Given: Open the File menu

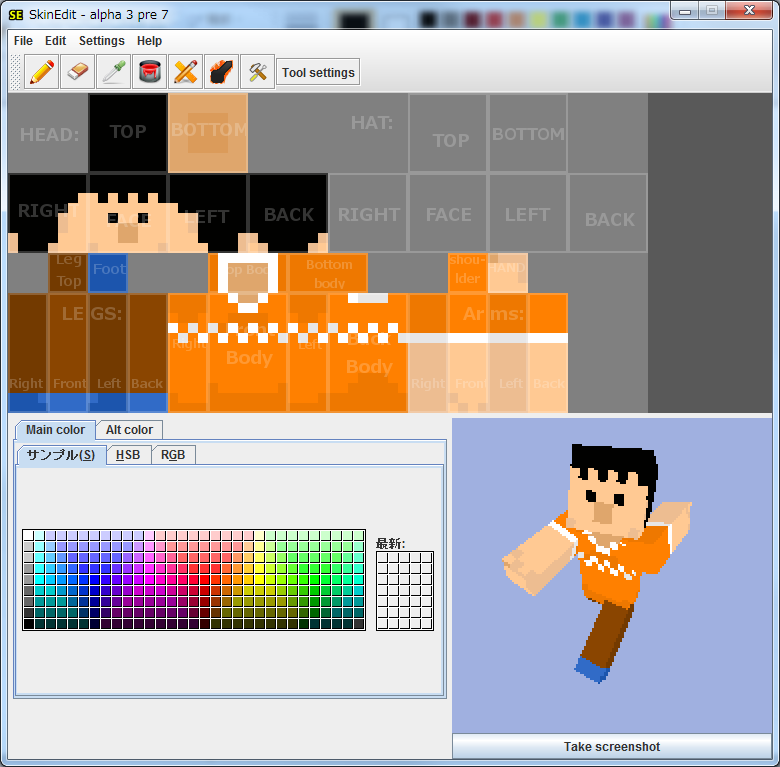Looking at the screenshot, I should point(23,41).
